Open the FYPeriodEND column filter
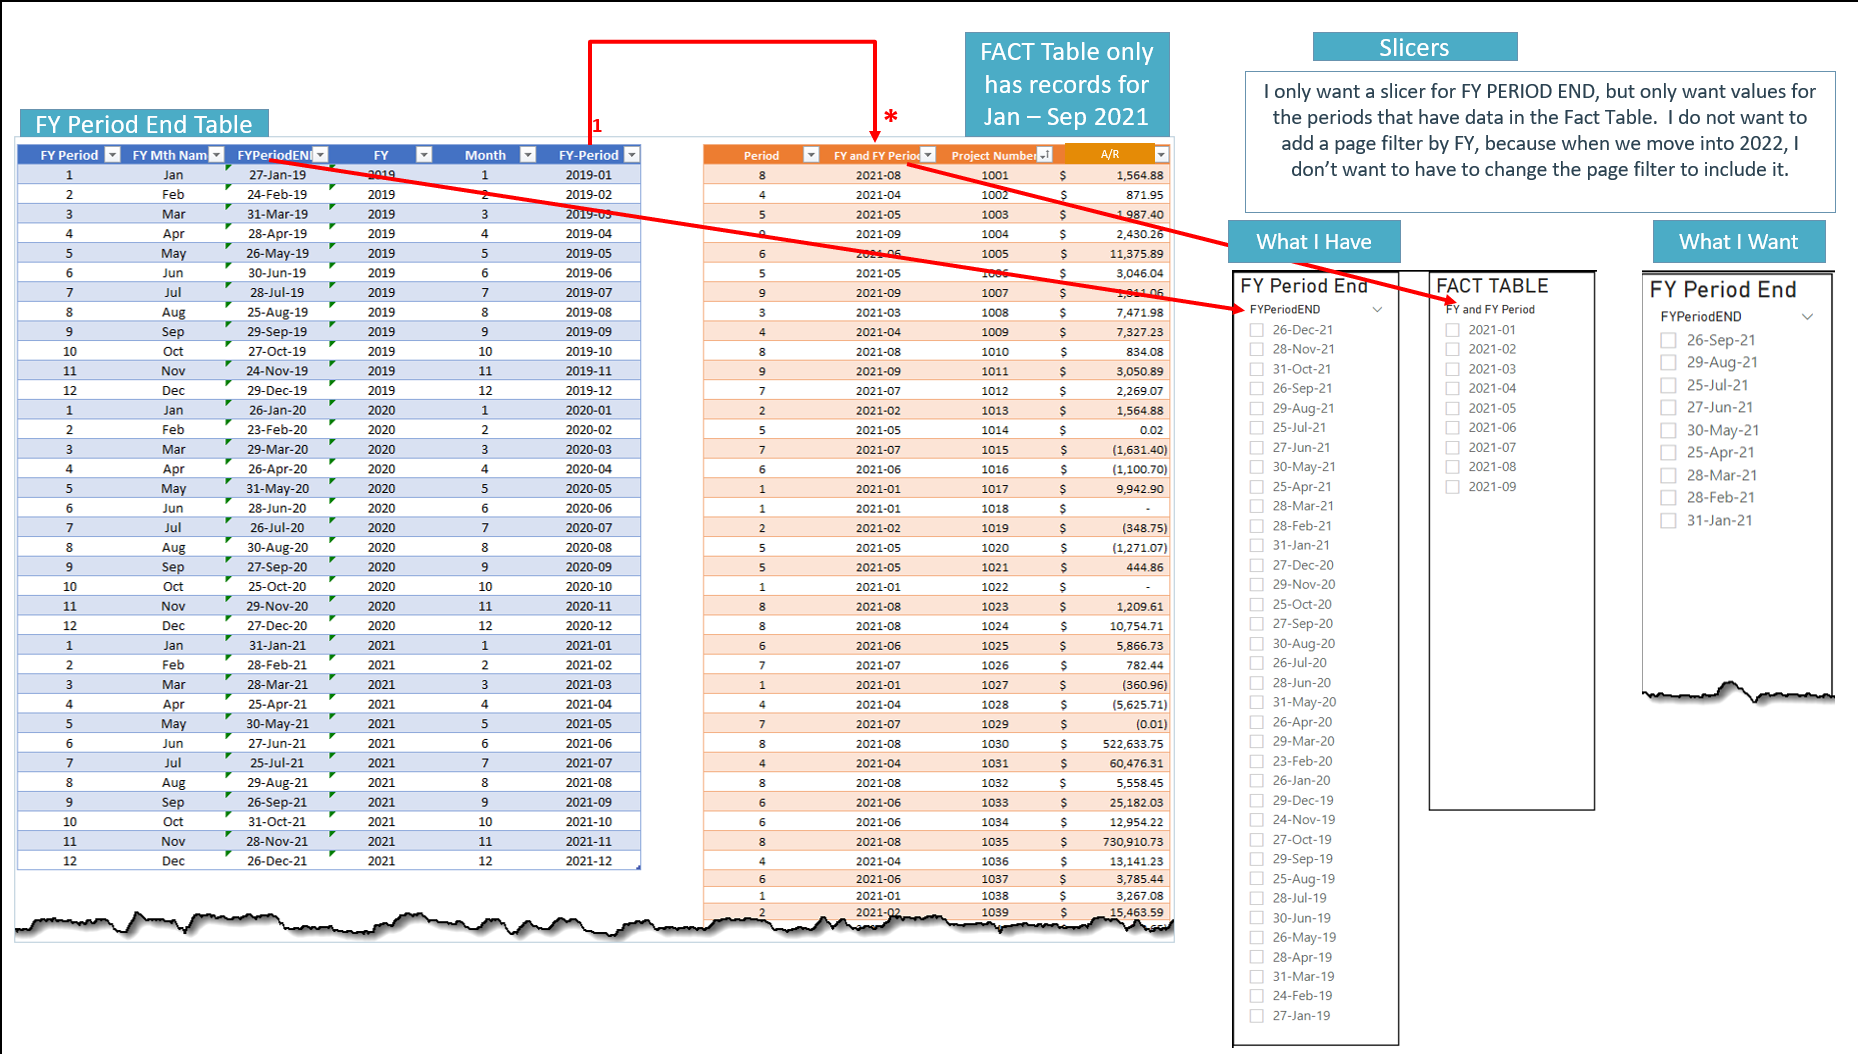 pos(320,154)
